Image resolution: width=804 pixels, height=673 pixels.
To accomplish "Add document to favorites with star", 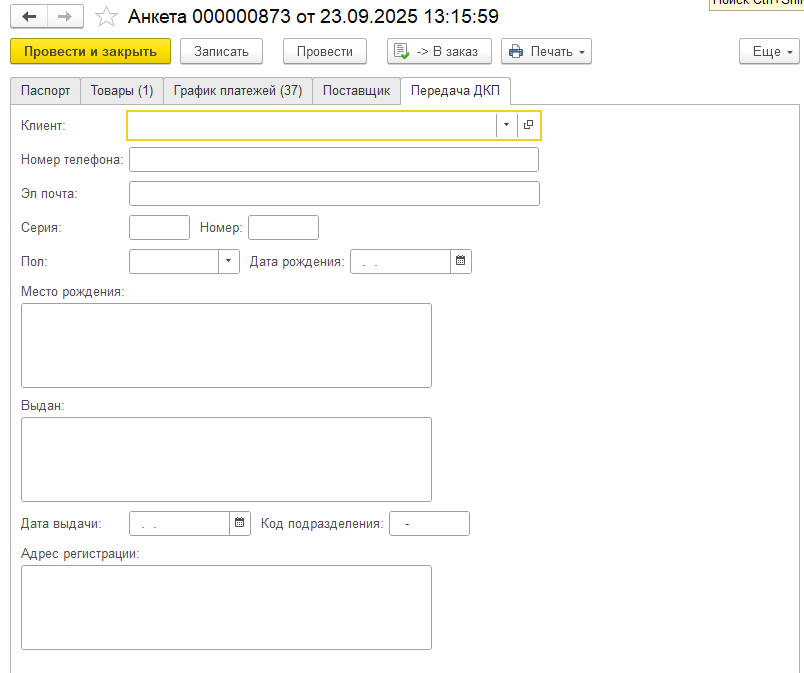I will (x=106, y=17).
